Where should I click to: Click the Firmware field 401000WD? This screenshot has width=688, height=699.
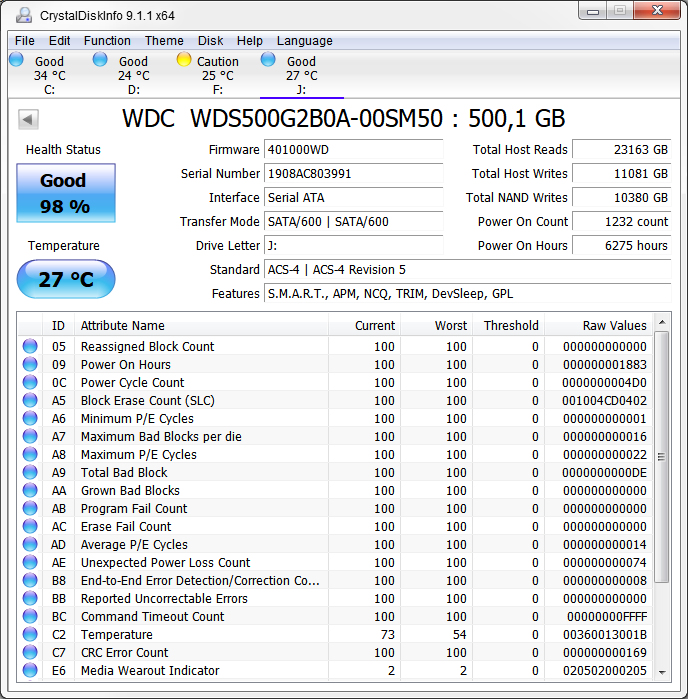[354, 149]
